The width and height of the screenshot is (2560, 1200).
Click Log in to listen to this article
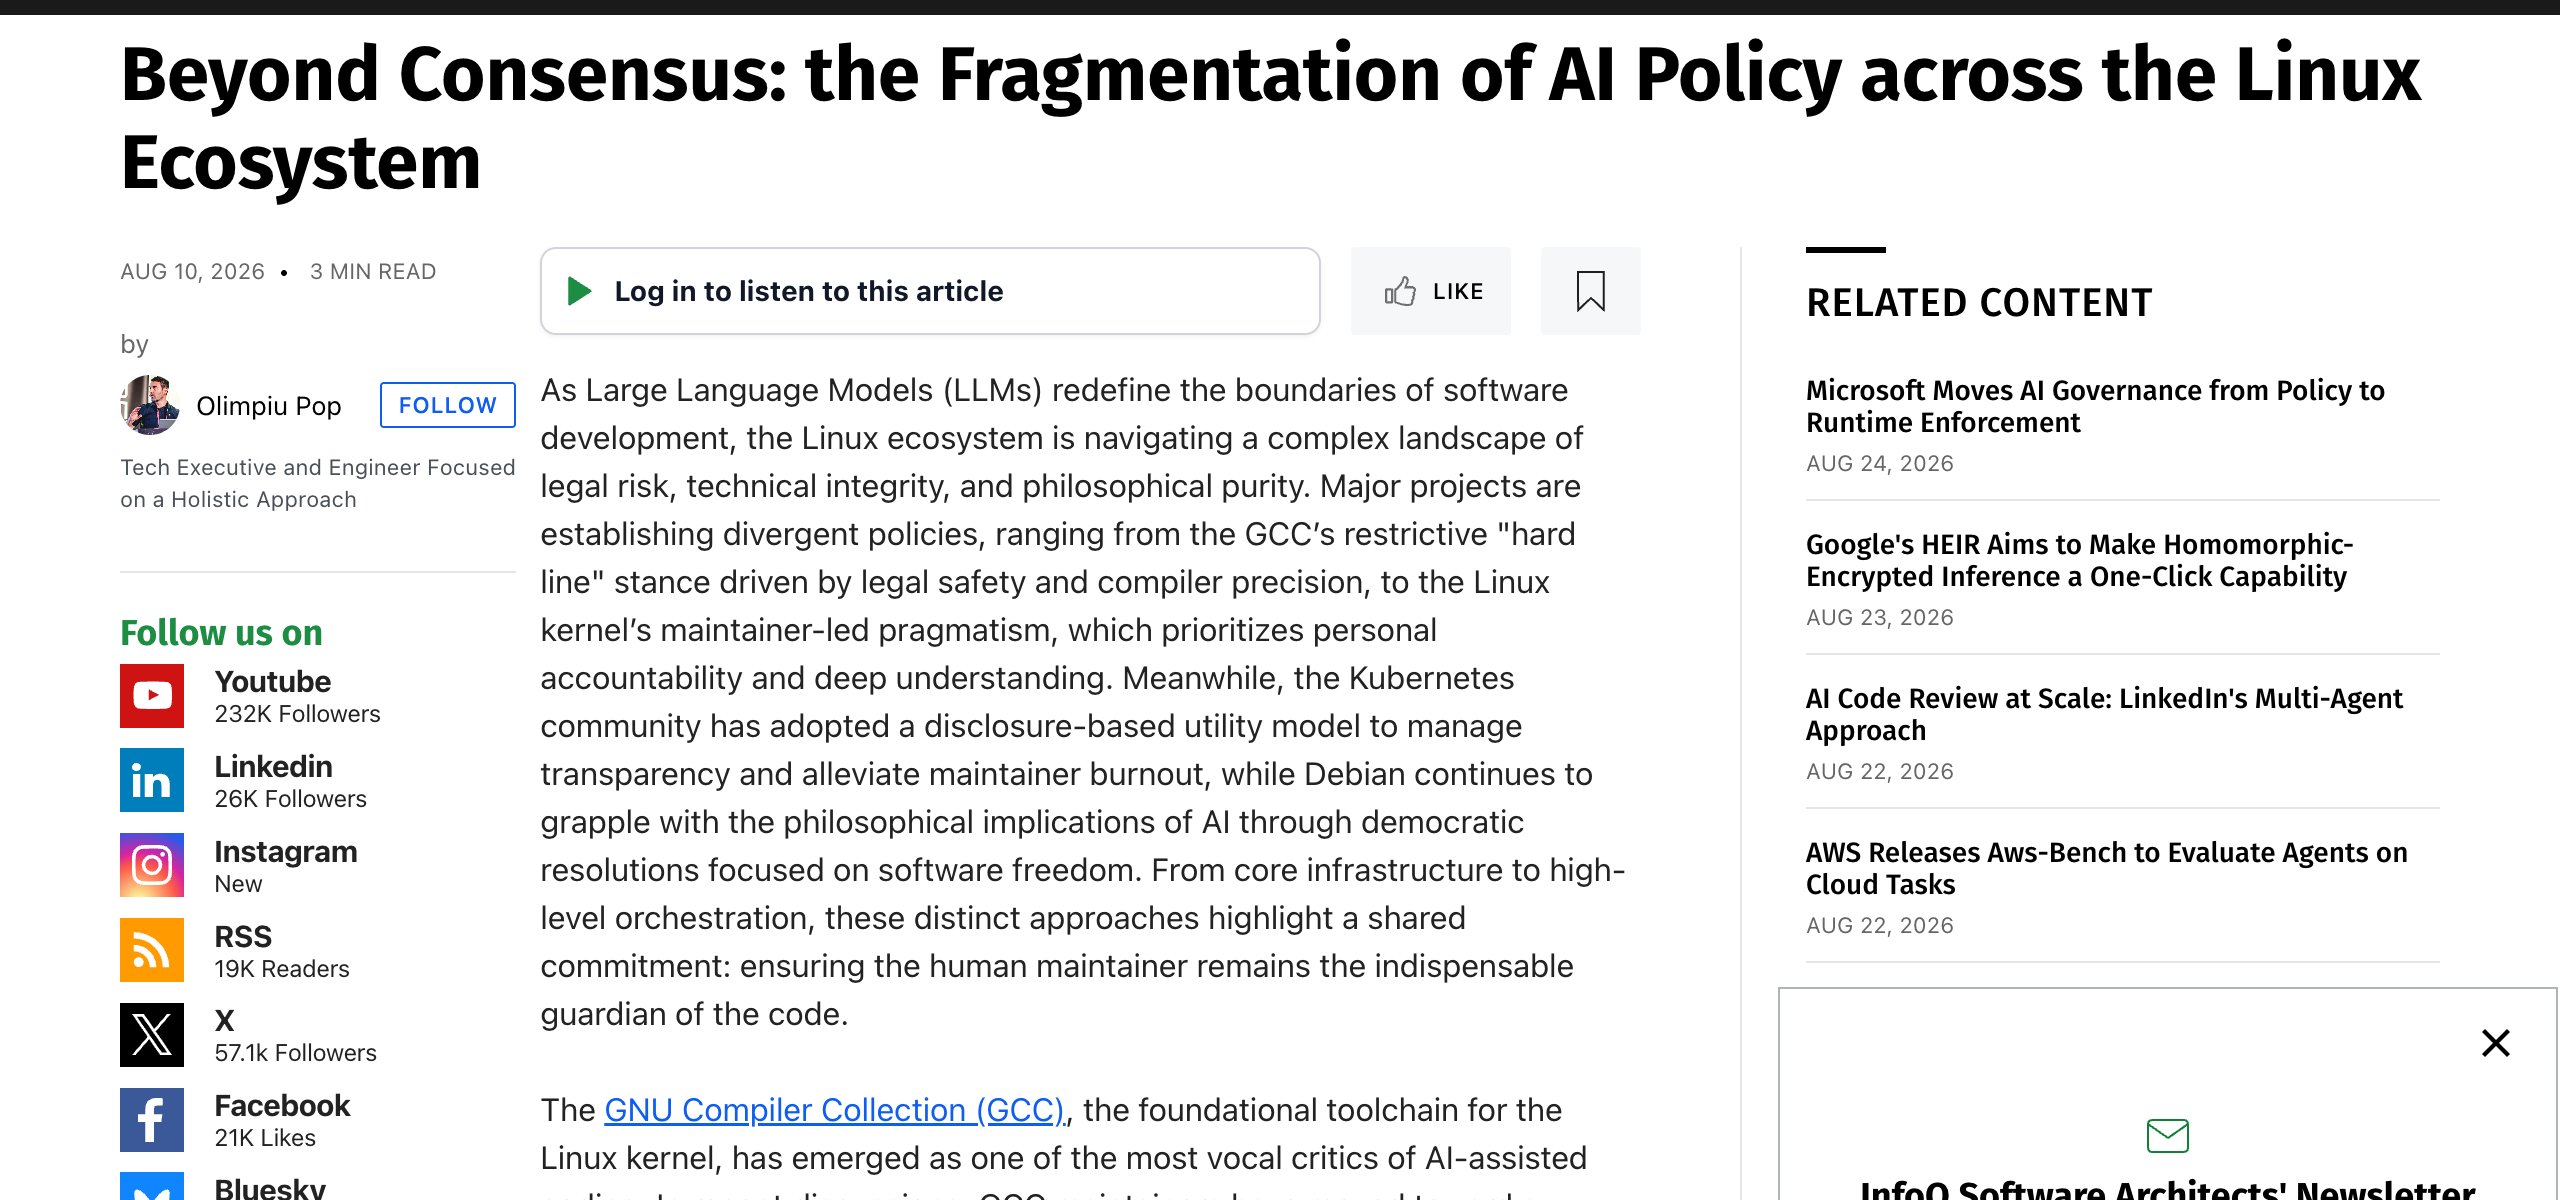[x=809, y=291]
